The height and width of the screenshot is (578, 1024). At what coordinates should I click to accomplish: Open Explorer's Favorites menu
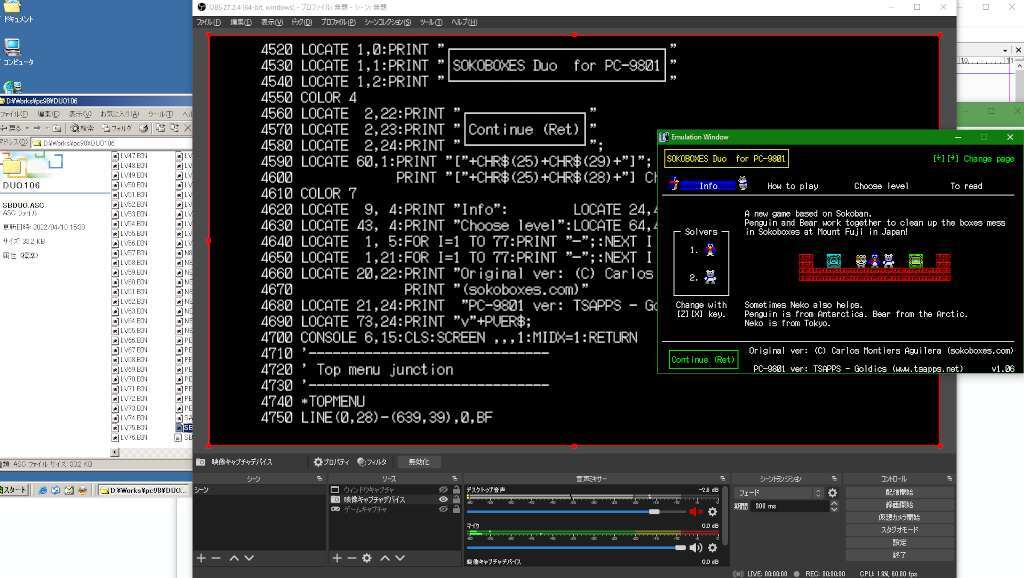120,114
